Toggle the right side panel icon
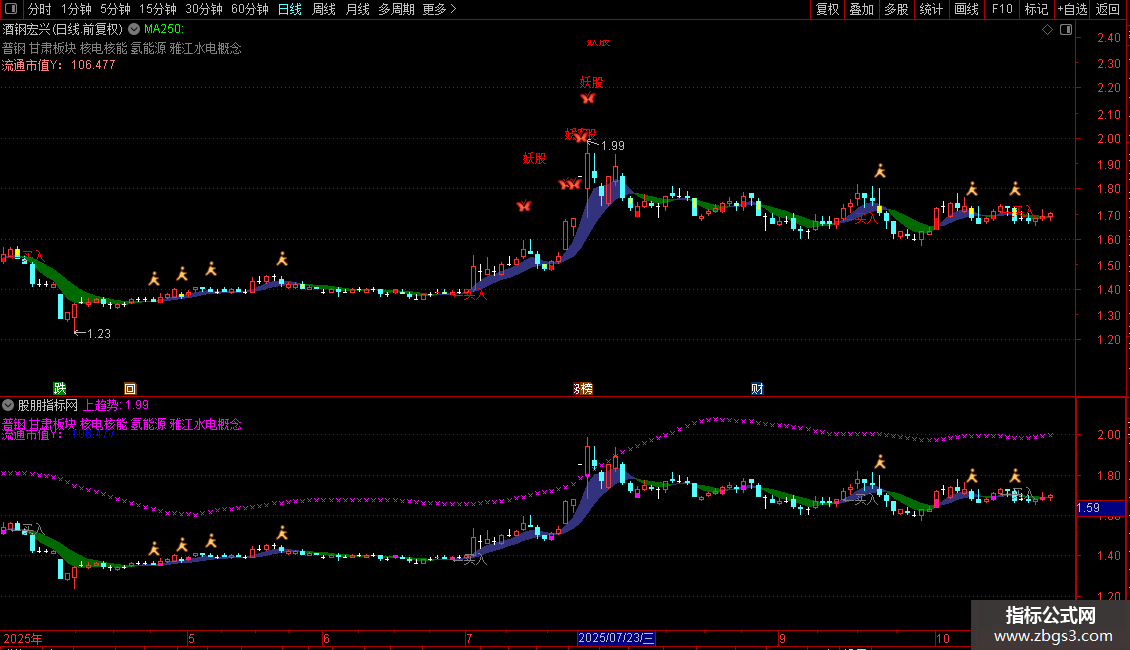This screenshot has width=1130, height=650. coord(1066,30)
